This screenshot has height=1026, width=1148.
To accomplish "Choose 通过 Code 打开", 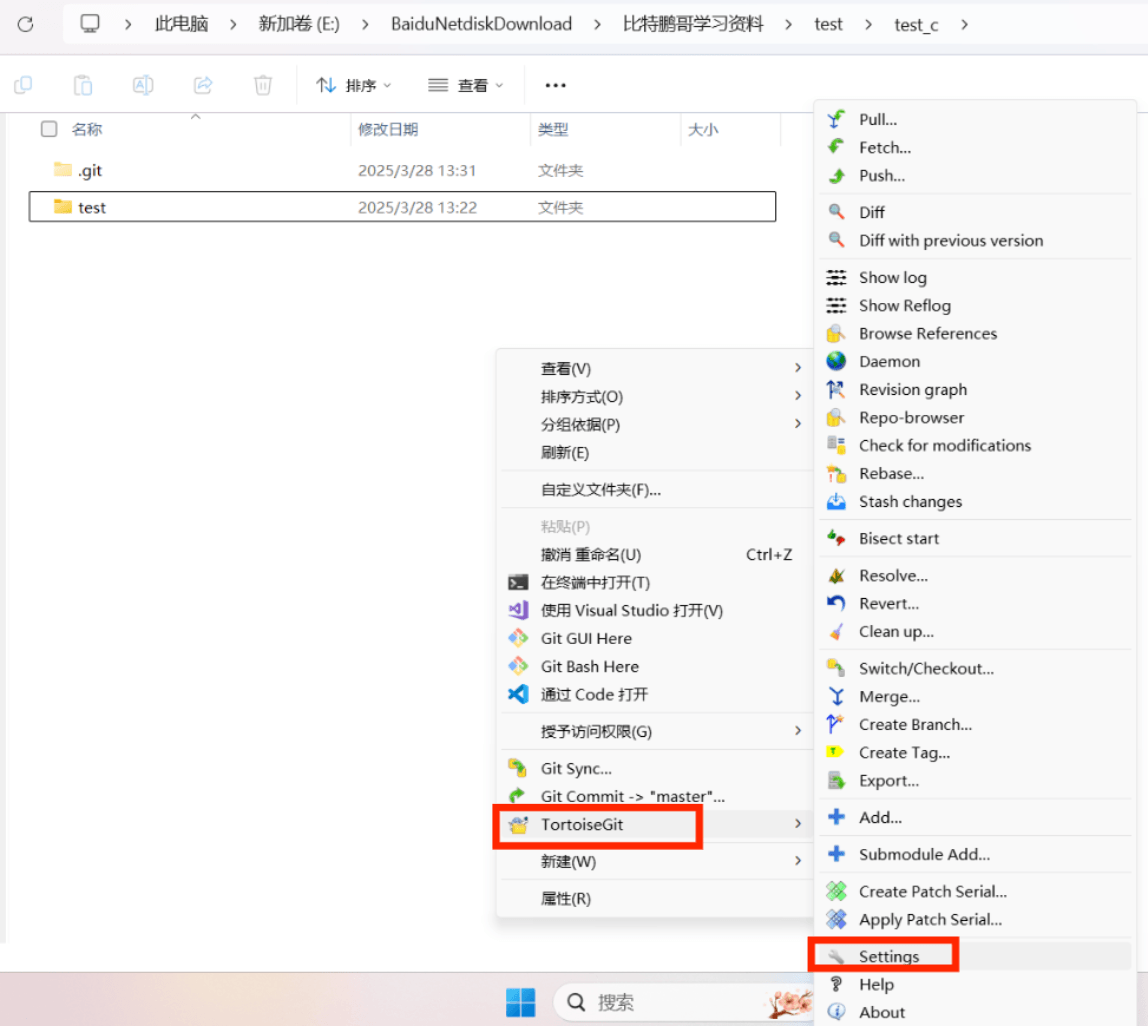I will (655, 694).
